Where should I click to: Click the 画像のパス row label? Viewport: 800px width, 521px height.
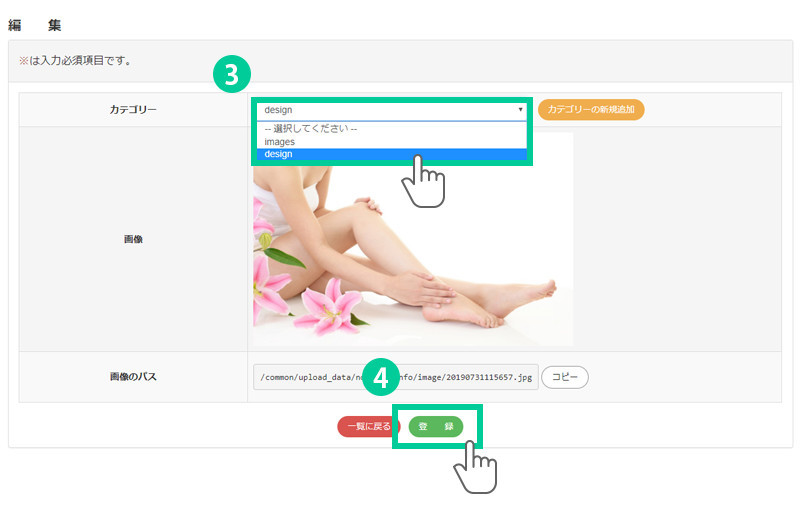133,377
